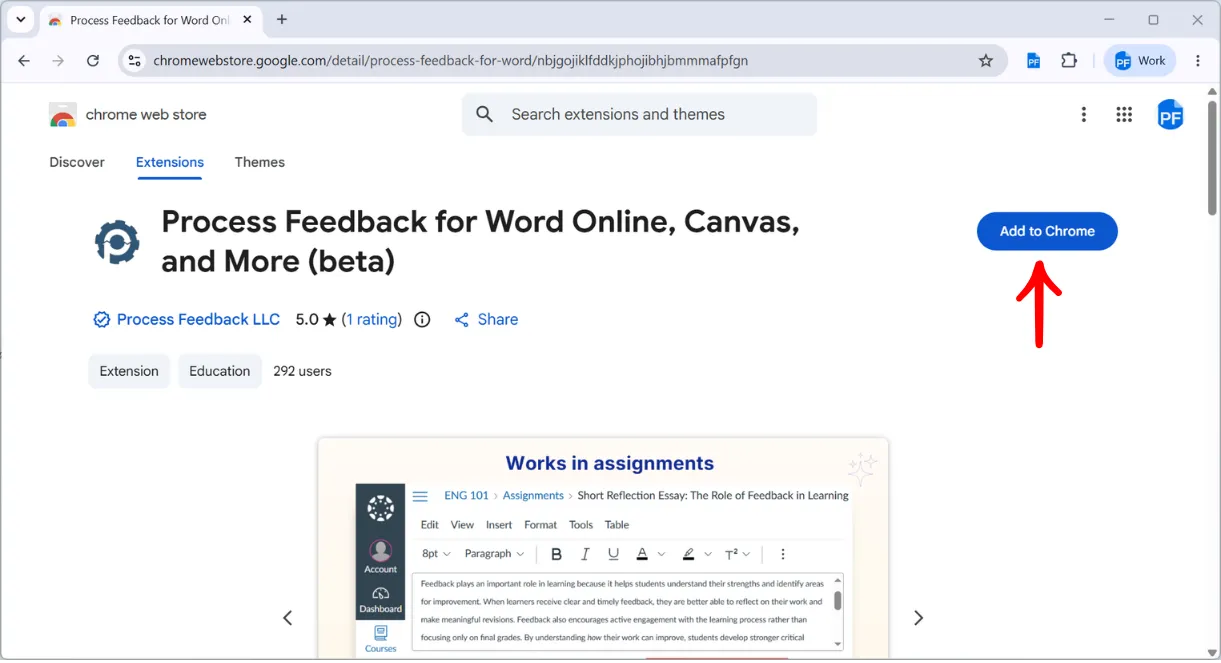Click the magnifier icon in the search box
This screenshot has height=663, width=1221.
pos(485,115)
